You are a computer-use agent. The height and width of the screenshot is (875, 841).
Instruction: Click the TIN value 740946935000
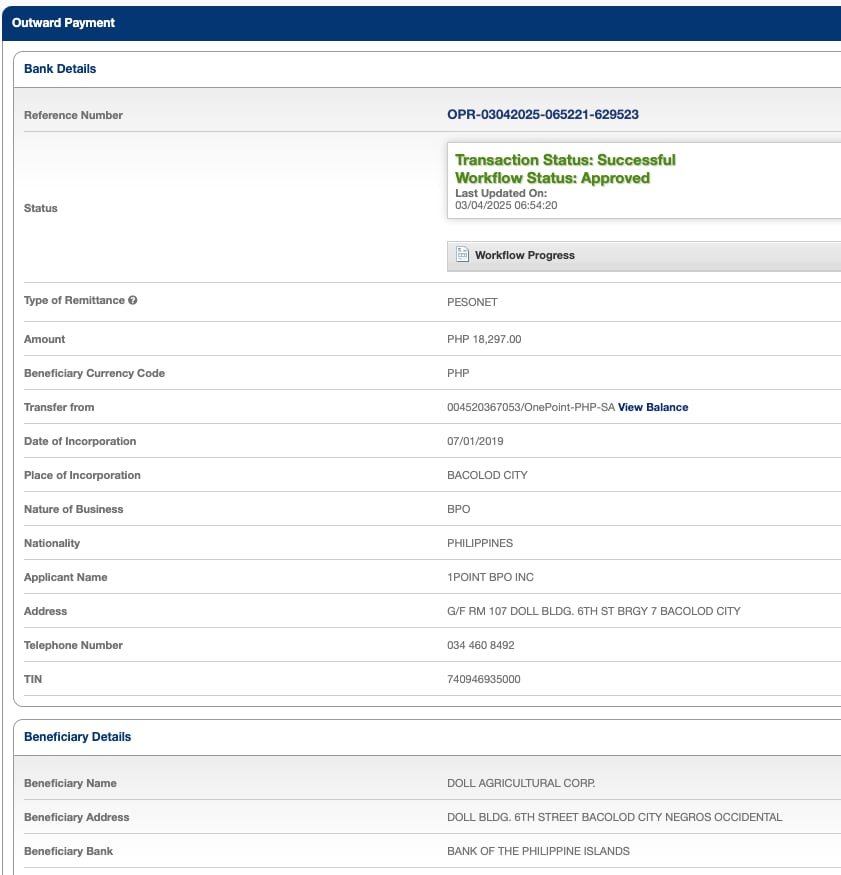(x=483, y=679)
